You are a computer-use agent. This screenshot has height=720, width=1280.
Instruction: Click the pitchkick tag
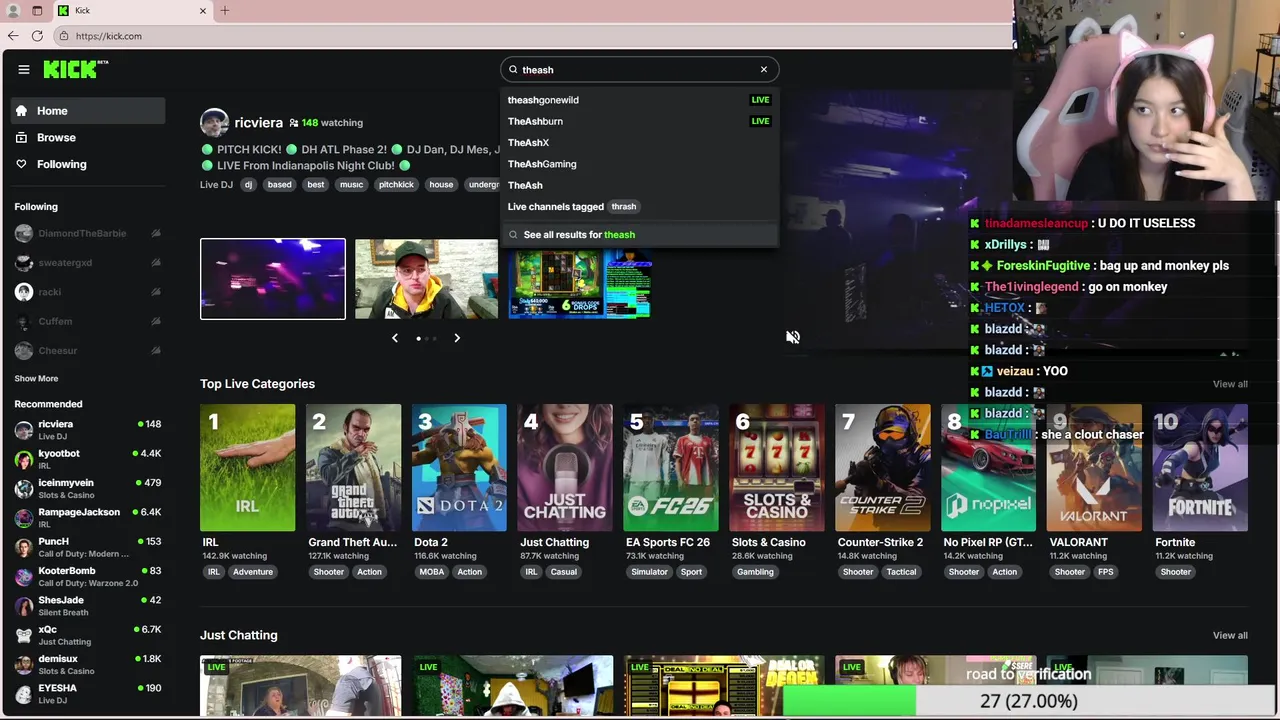(396, 184)
